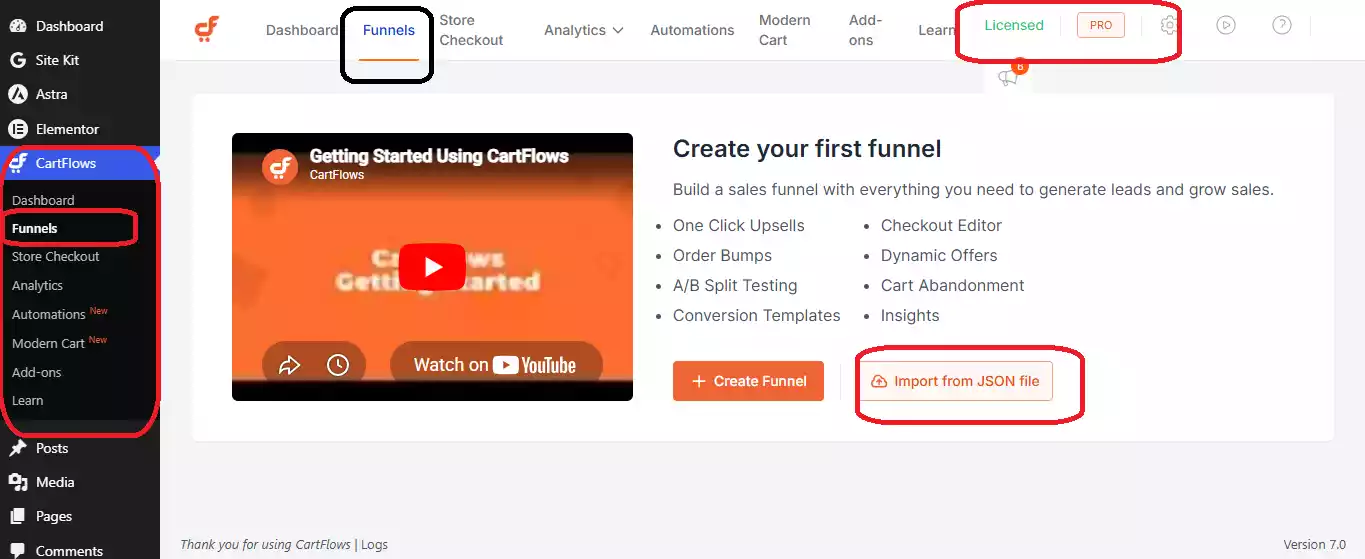
Task: Click the CartFlows channel avatar on video
Action: pyautogui.click(x=280, y=166)
